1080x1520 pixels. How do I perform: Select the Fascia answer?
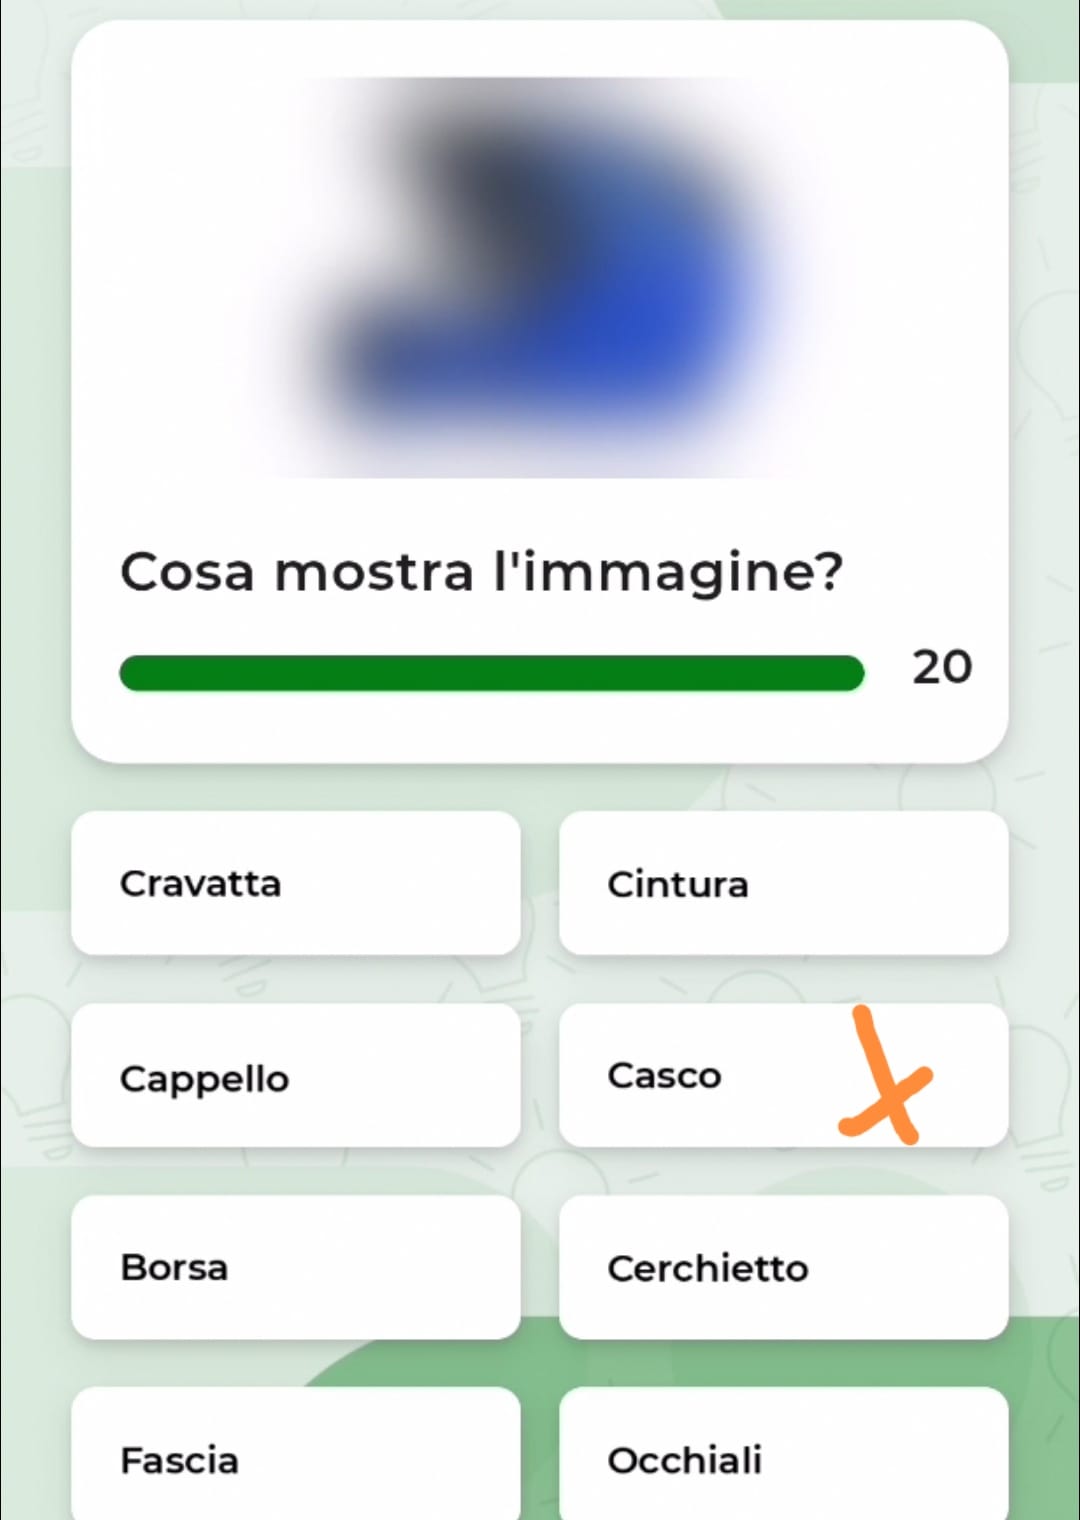(296, 1455)
